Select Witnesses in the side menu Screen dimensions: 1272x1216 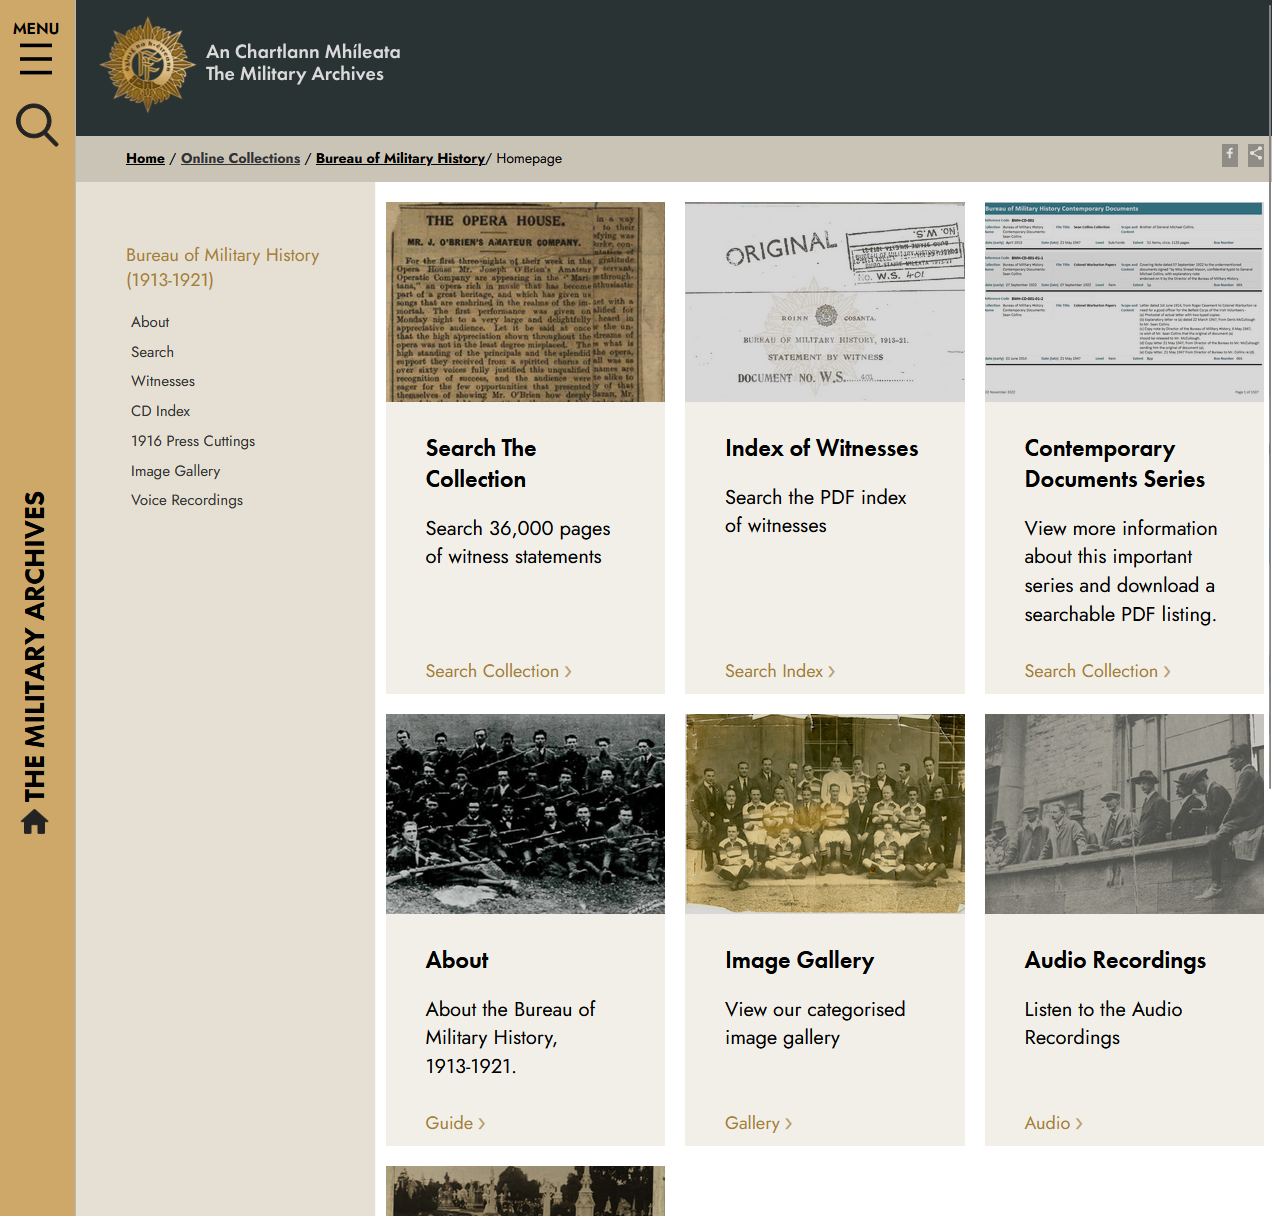(163, 381)
